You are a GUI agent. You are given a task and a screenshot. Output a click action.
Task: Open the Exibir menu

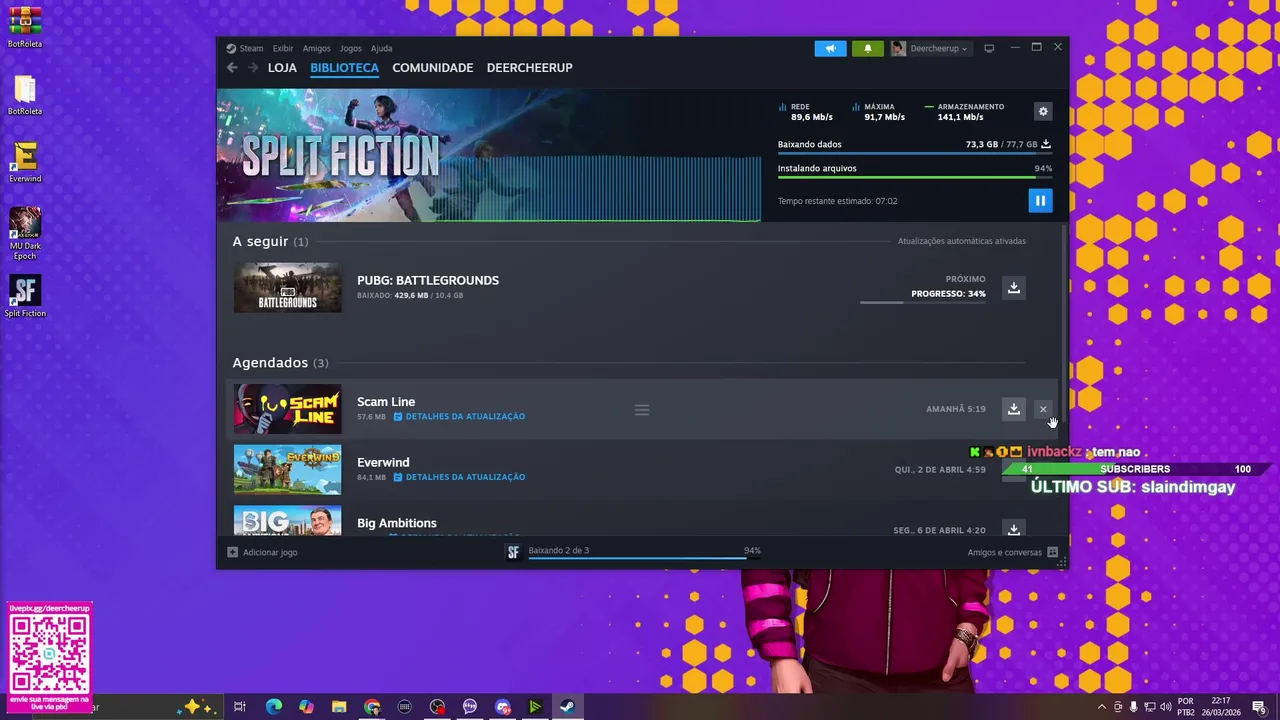(x=283, y=48)
